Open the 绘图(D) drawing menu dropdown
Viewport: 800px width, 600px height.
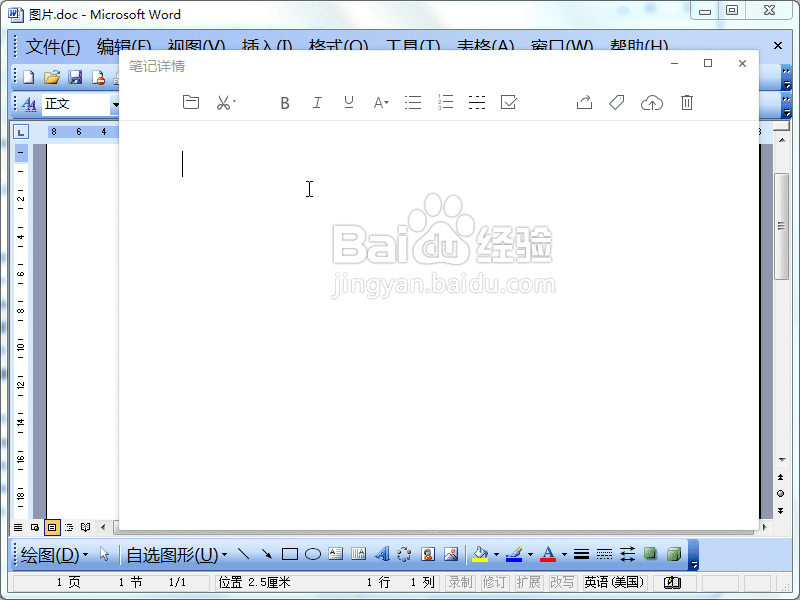(x=54, y=555)
